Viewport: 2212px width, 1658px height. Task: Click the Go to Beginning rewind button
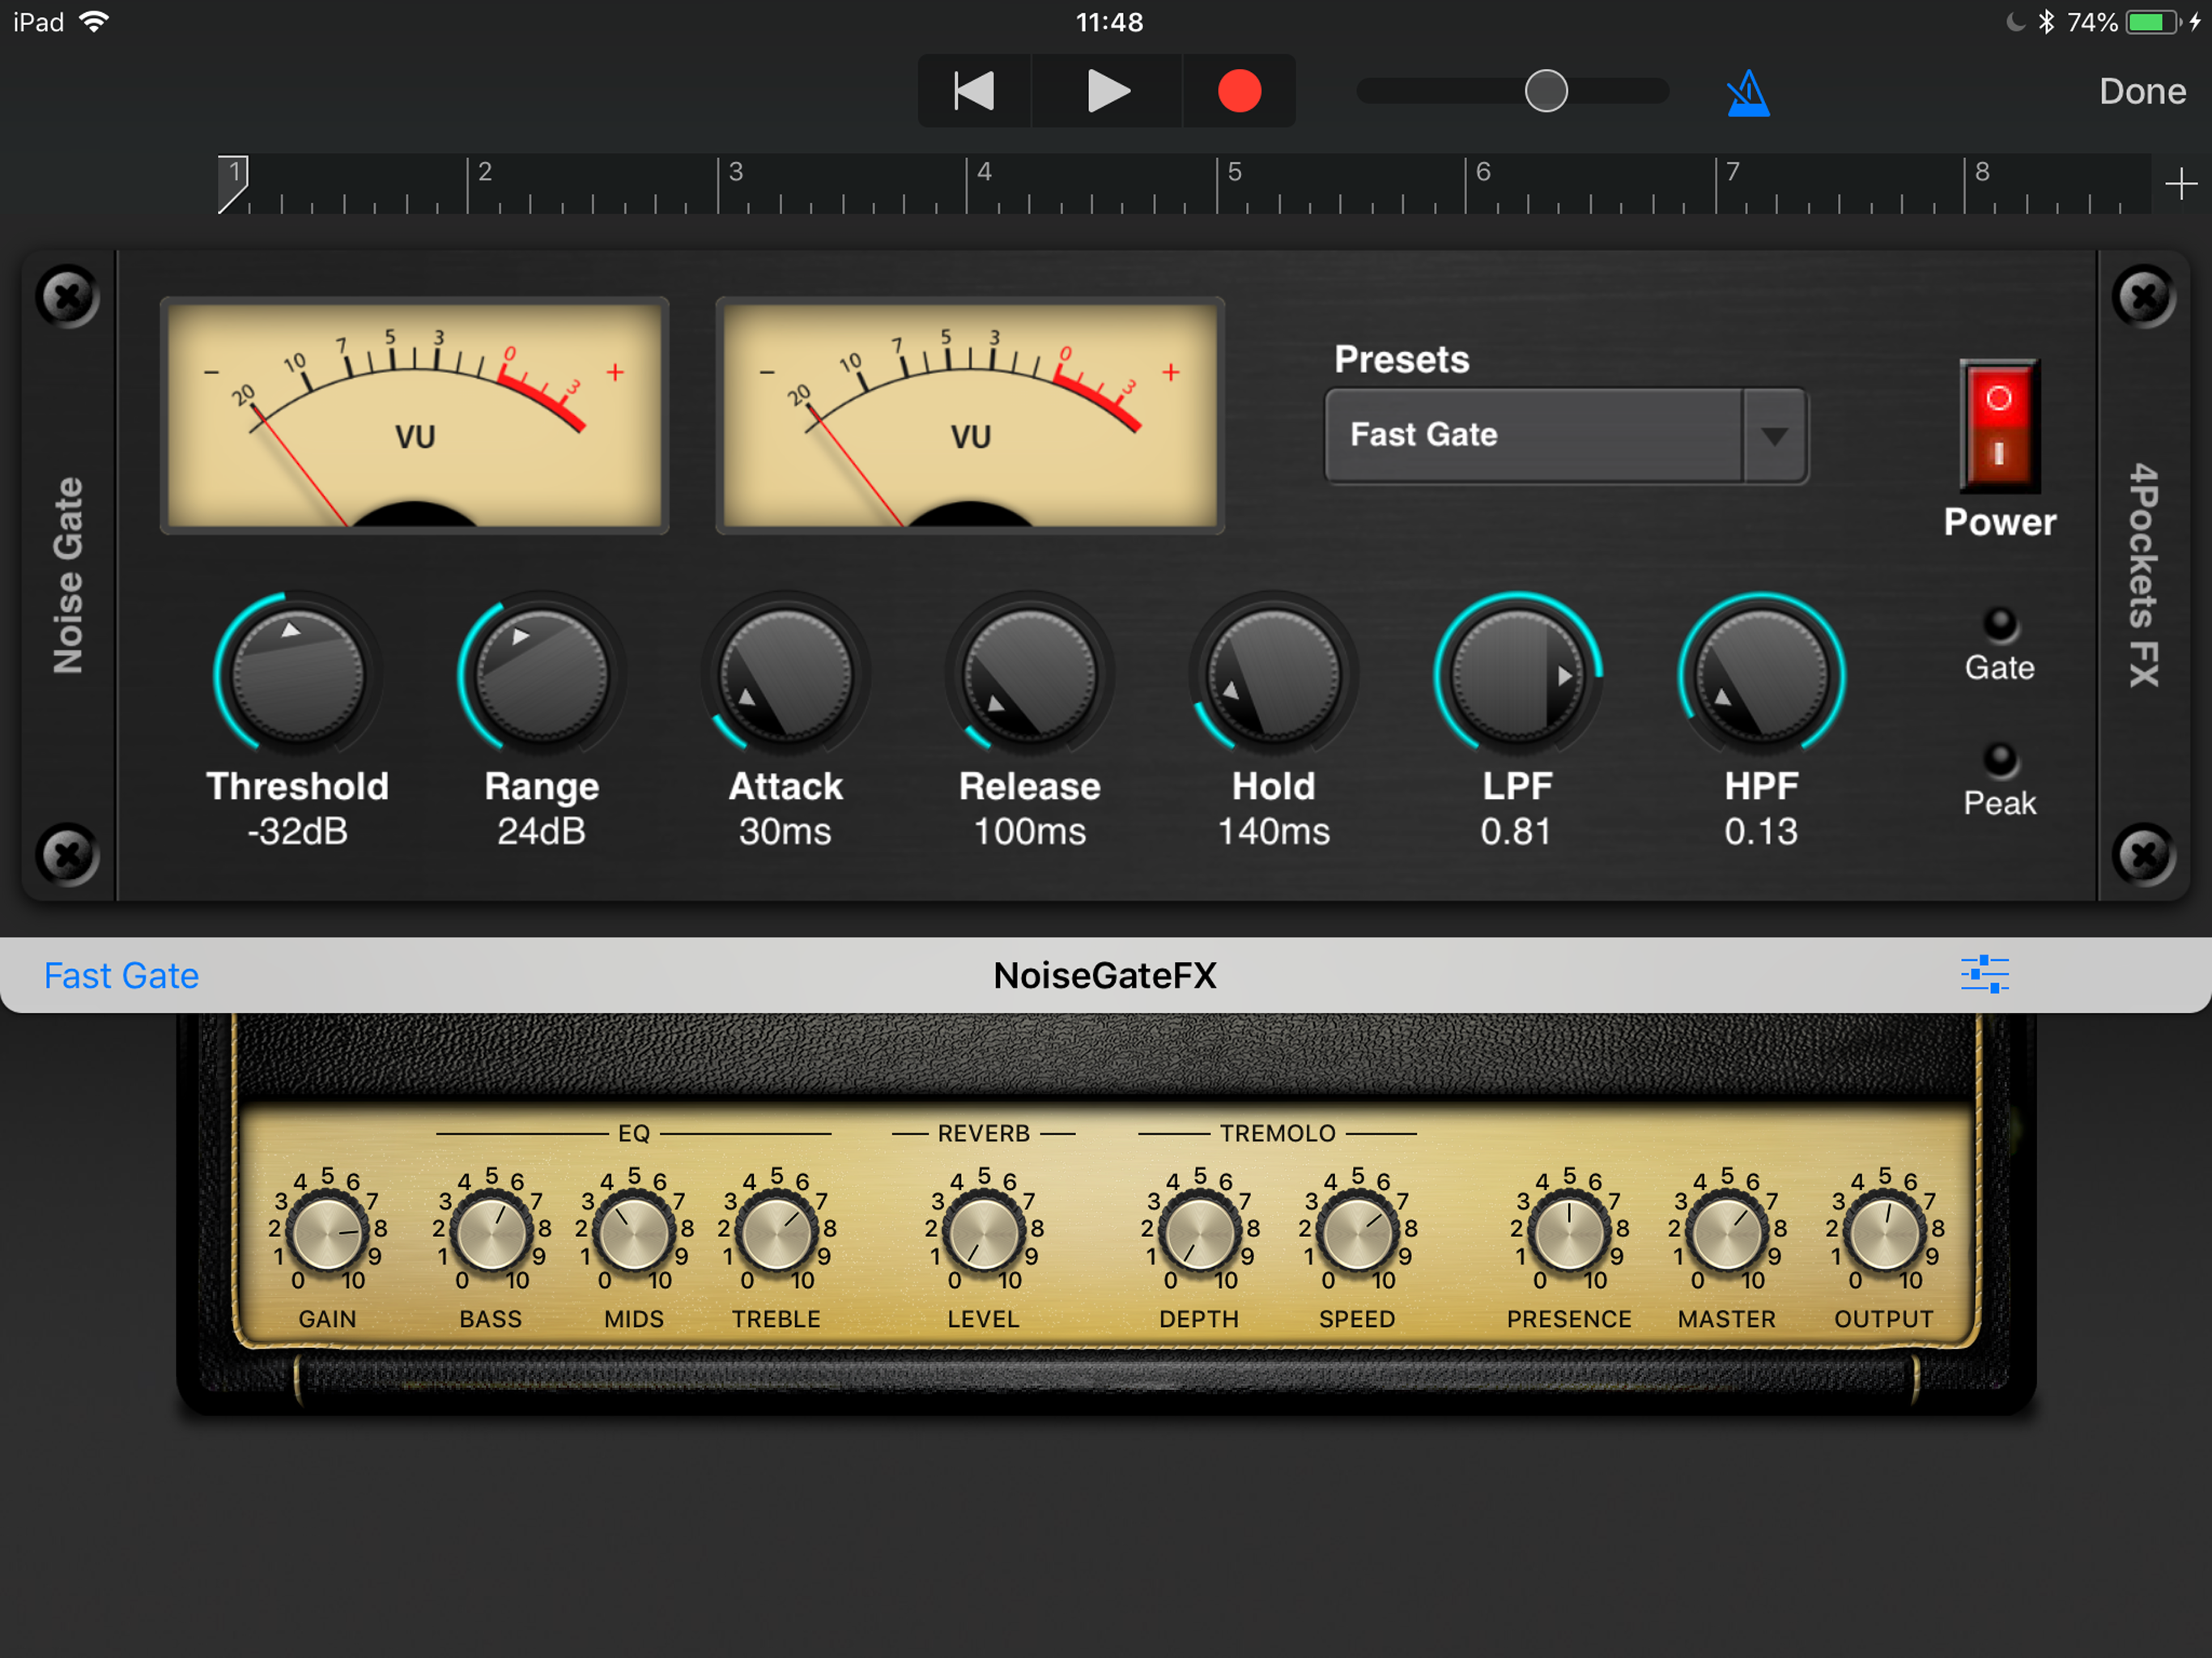pyautogui.click(x=973, y=91)
